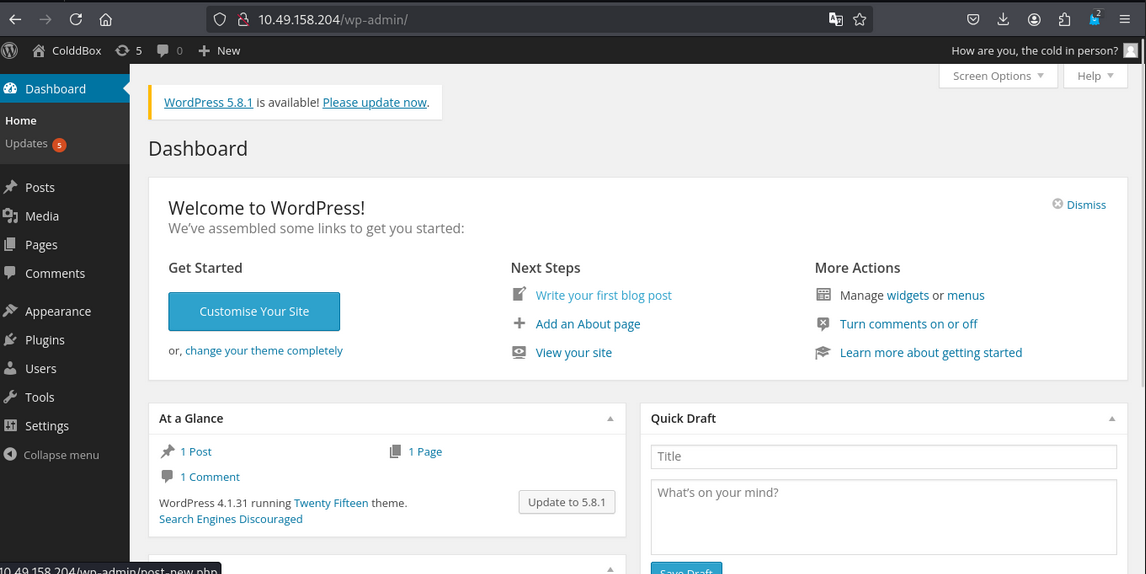Image resolution: width=1146 pixels, height=574 pixels.
Task: Collapse the Quick Draft widget
Action: click(1111, 419)
